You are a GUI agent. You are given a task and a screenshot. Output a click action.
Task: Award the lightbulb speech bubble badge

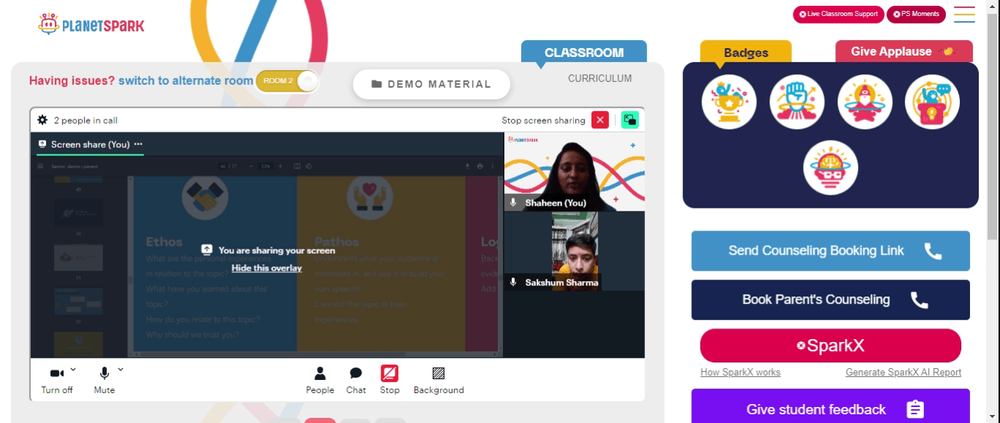pyautogui.click(x=932, y=102)
